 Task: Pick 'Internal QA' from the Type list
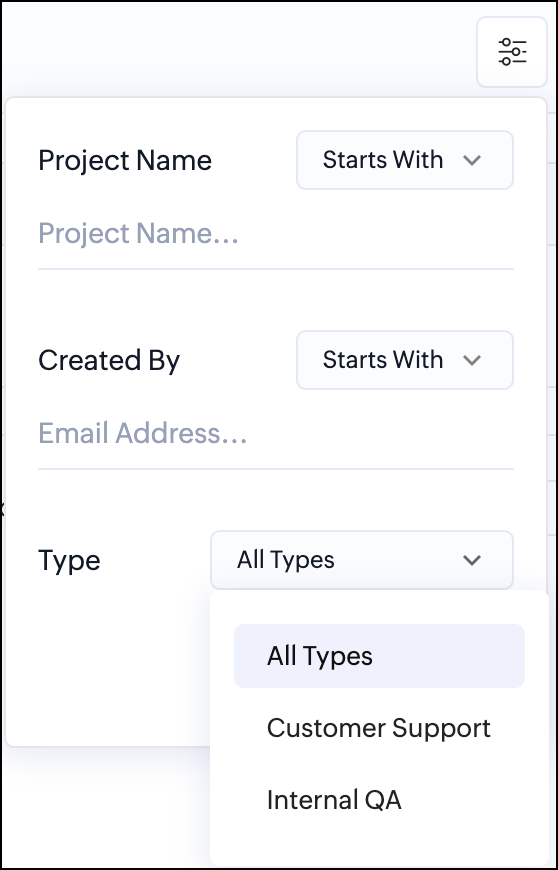(379, 800)
